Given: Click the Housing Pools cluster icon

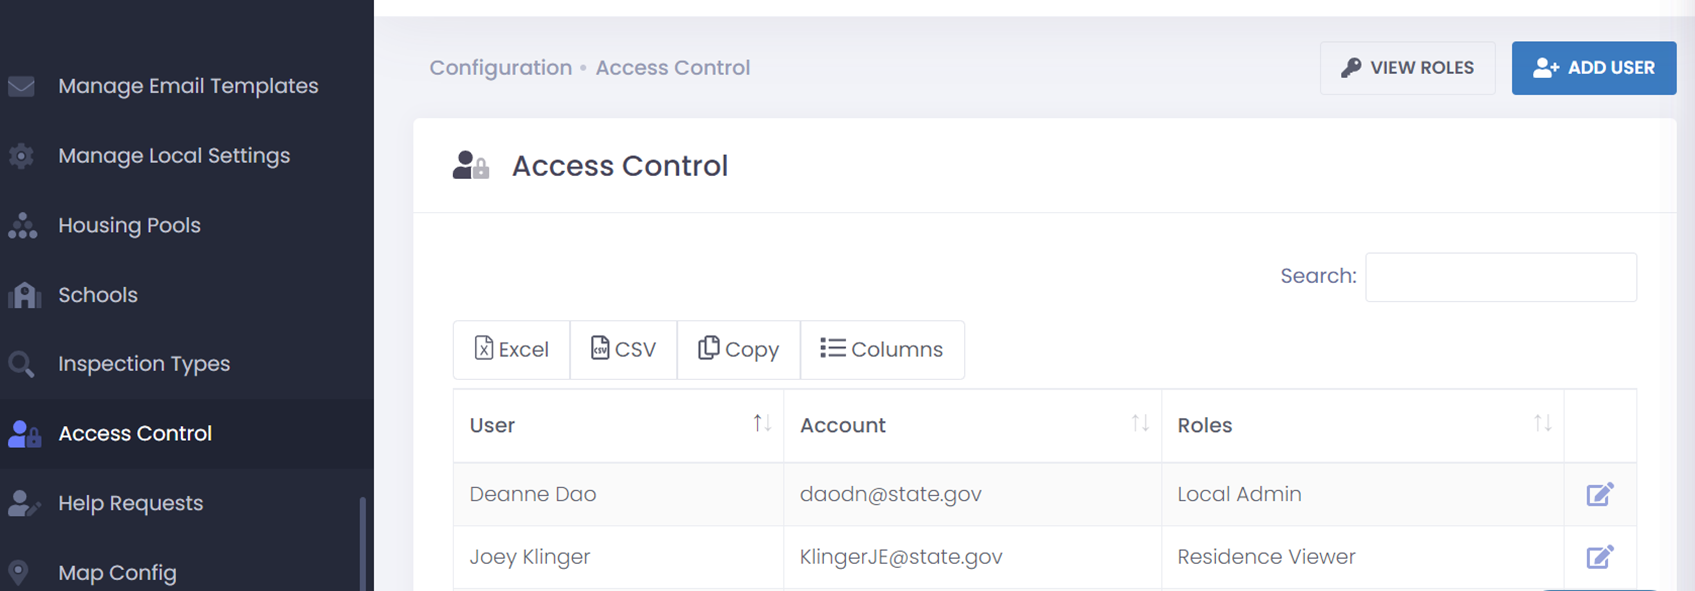Looking at the screenshot, I should pyautogui.click(x=22, y=225).
